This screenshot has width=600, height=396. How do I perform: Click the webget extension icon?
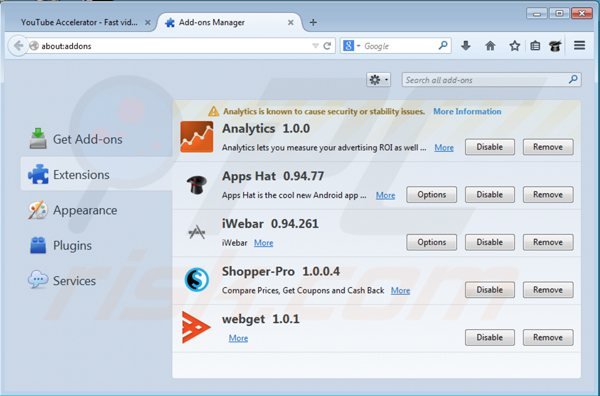click(196, 327)
